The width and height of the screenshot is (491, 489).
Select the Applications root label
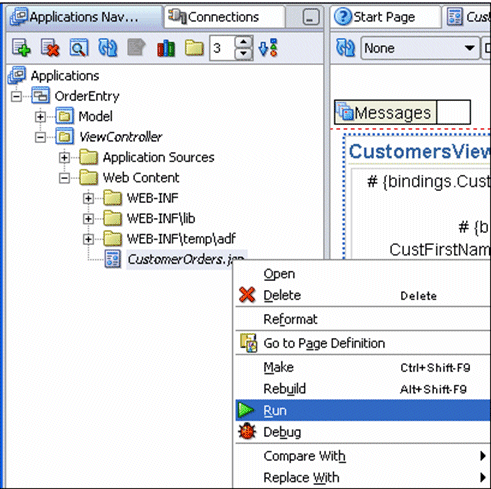65,76
